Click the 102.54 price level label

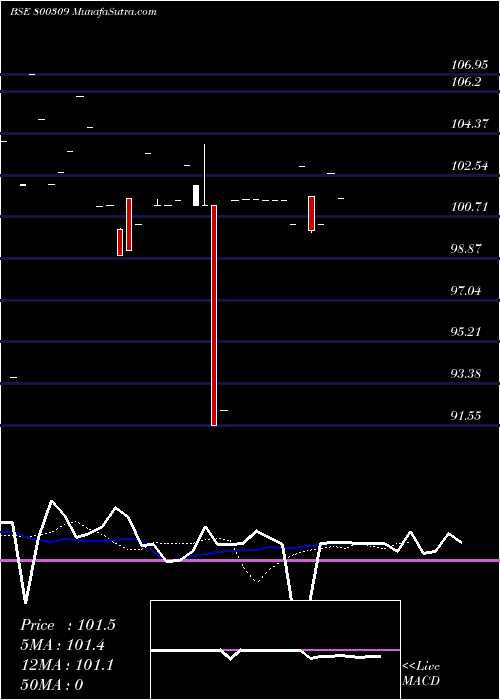[x=470, y=166]
